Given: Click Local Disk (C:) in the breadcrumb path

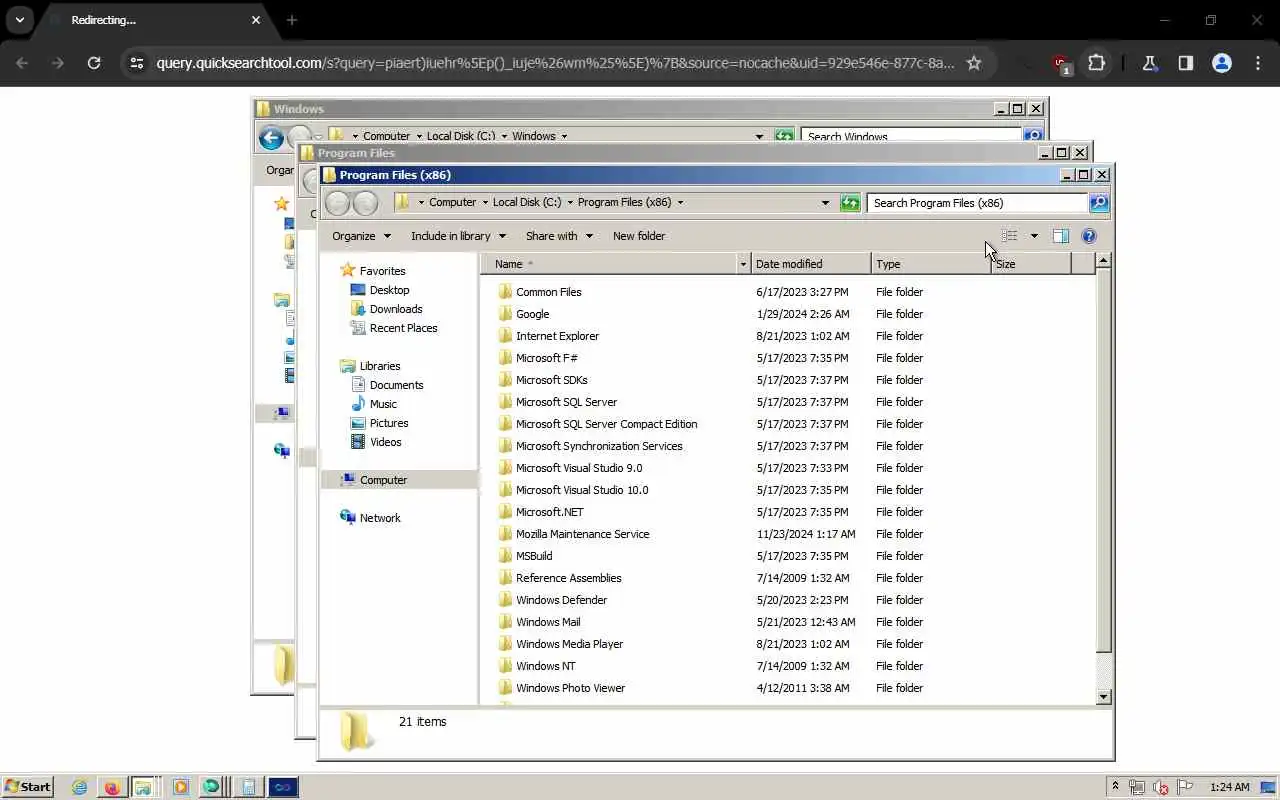Looking at the screenshot, I should point(526,202).
